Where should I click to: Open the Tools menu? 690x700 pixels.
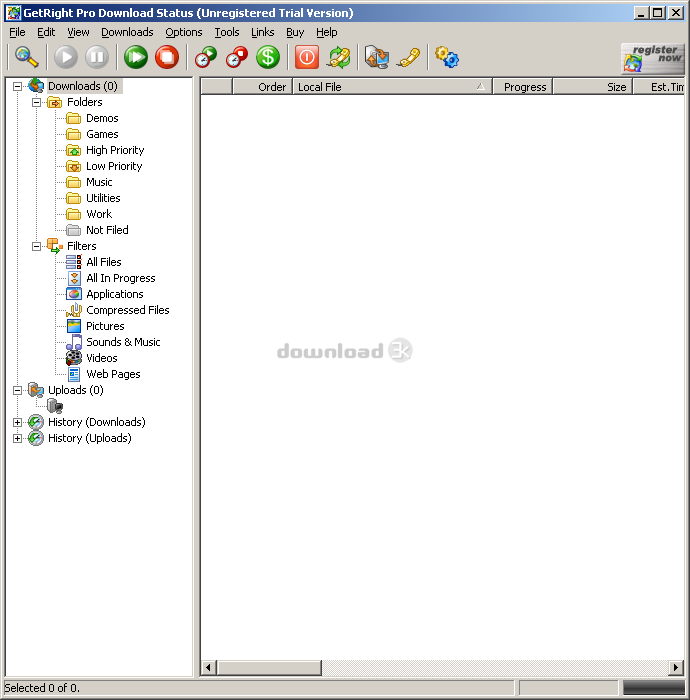(227, 32)
